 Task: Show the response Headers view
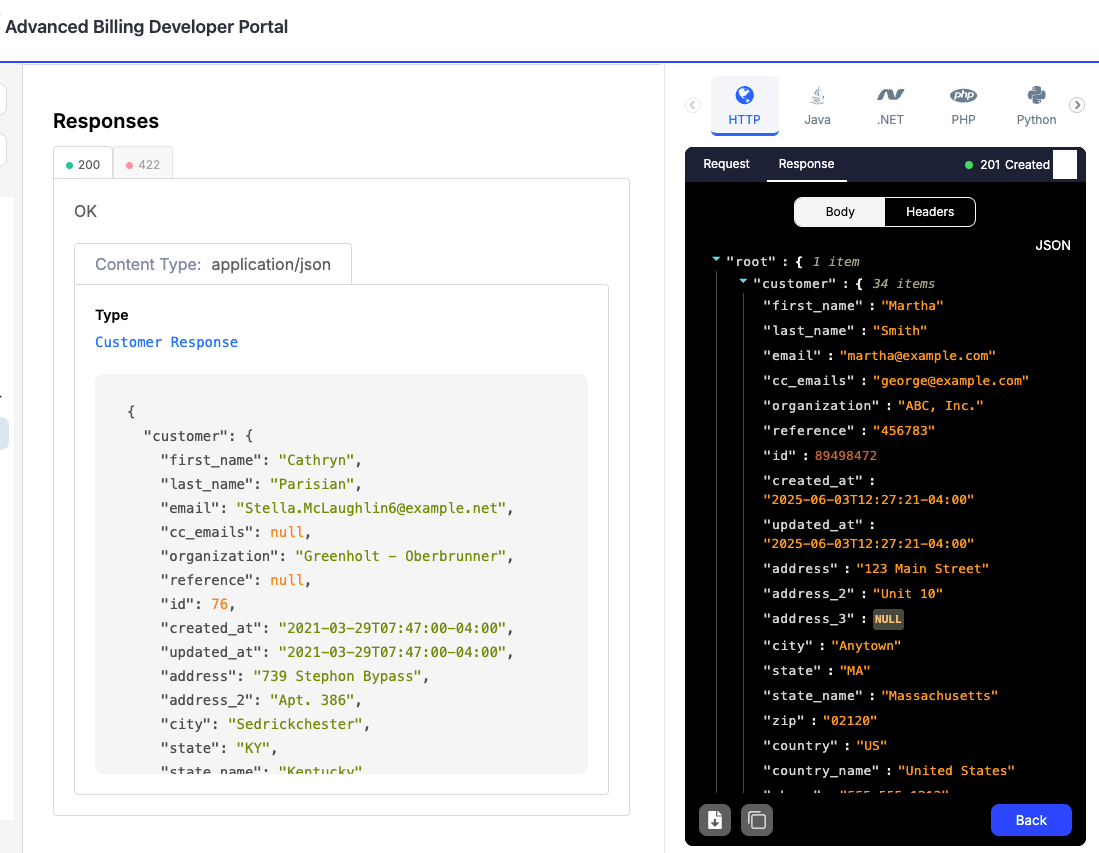(x=930, y=212)
